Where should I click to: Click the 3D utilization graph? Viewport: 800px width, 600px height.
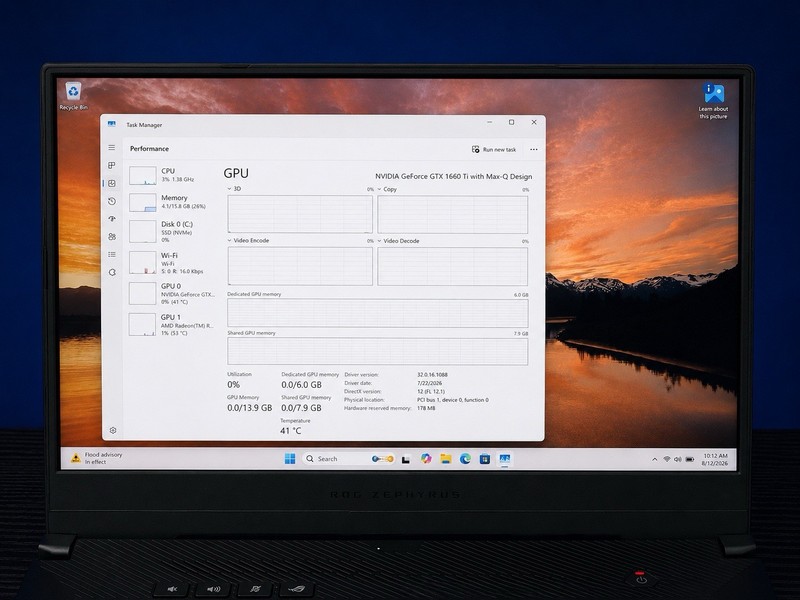300,214
